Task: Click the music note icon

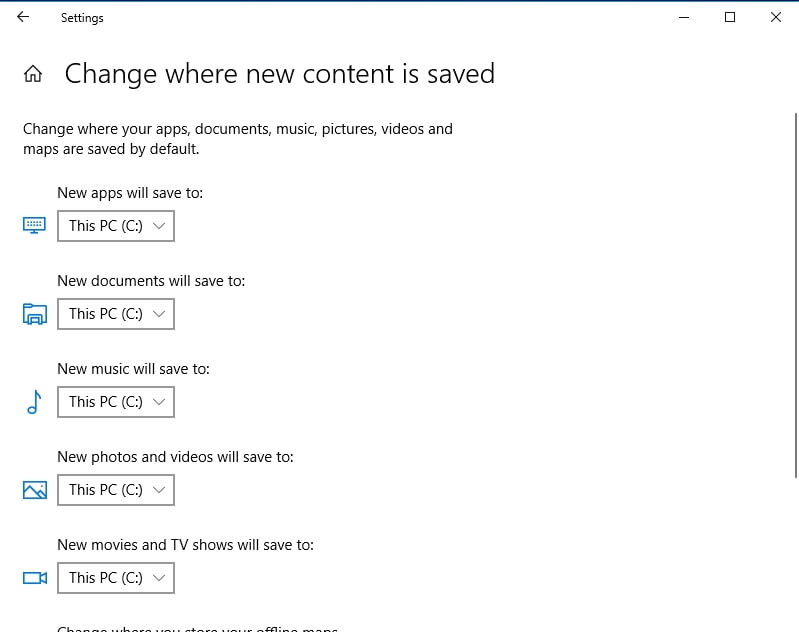Action: [34, 402]
